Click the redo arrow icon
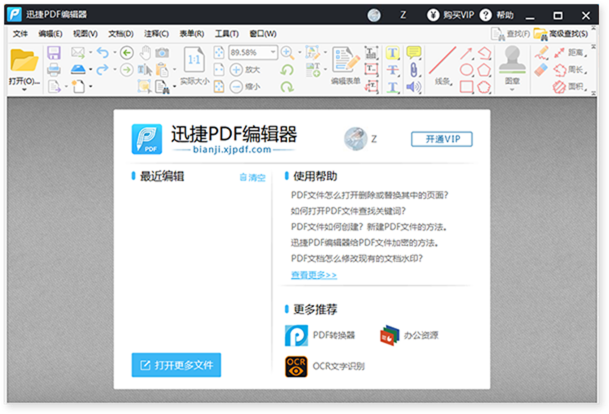This screenshot has height=414, width=609. tap(103, 70)
